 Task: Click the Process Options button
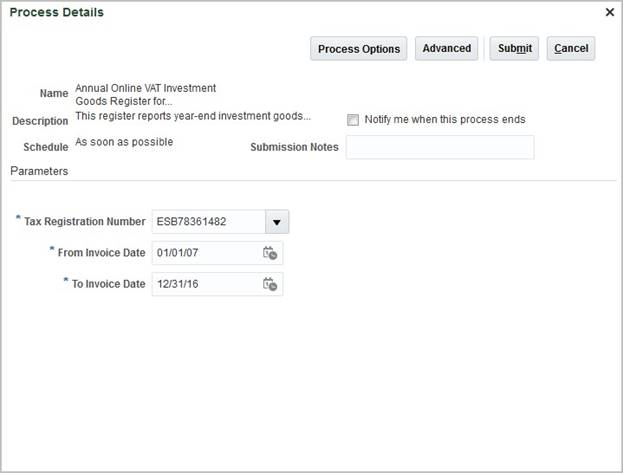pyautogui.click(x=359, y=48)
